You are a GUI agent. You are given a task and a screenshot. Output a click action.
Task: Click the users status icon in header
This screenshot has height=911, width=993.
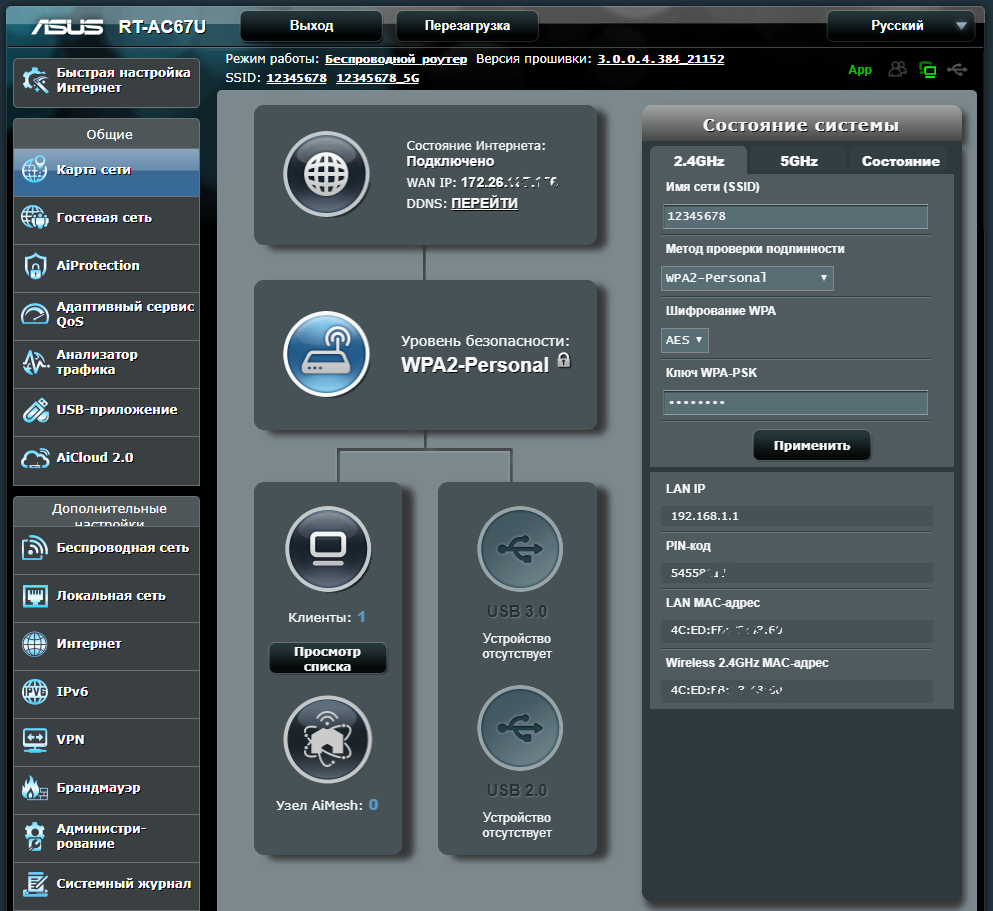coord(898,69)
